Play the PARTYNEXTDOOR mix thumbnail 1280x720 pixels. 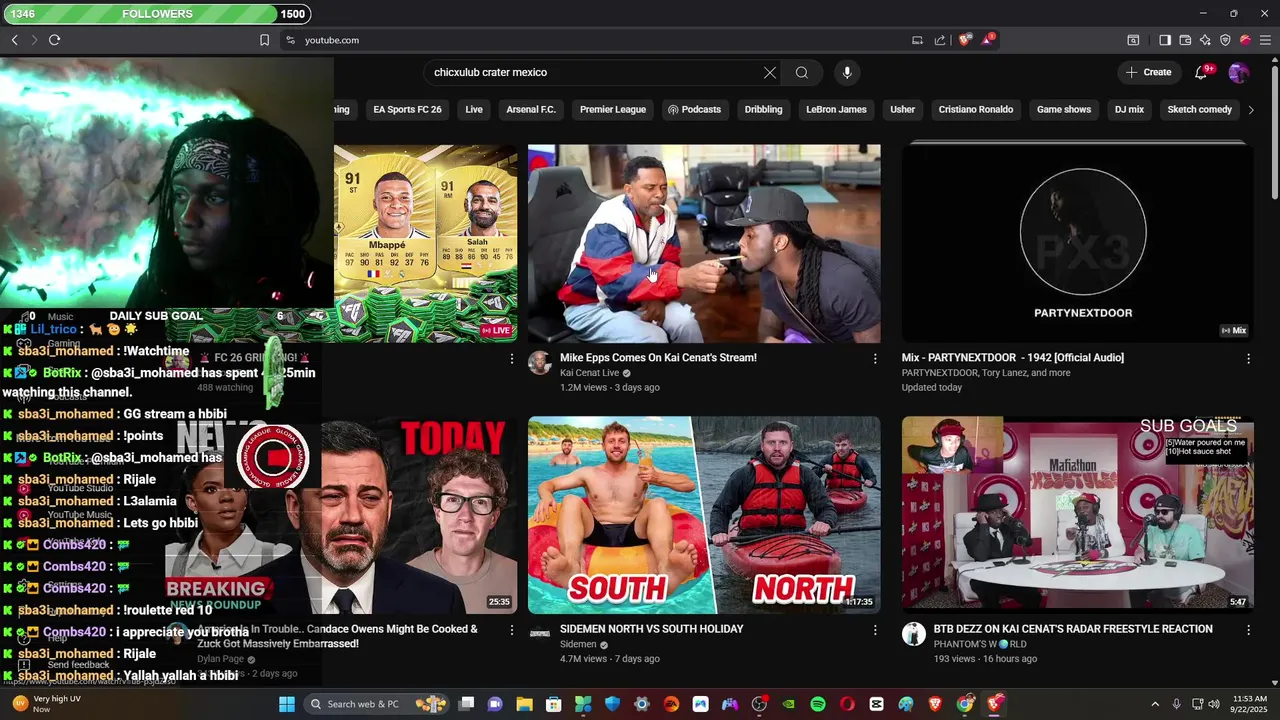tap(1077, 243)
